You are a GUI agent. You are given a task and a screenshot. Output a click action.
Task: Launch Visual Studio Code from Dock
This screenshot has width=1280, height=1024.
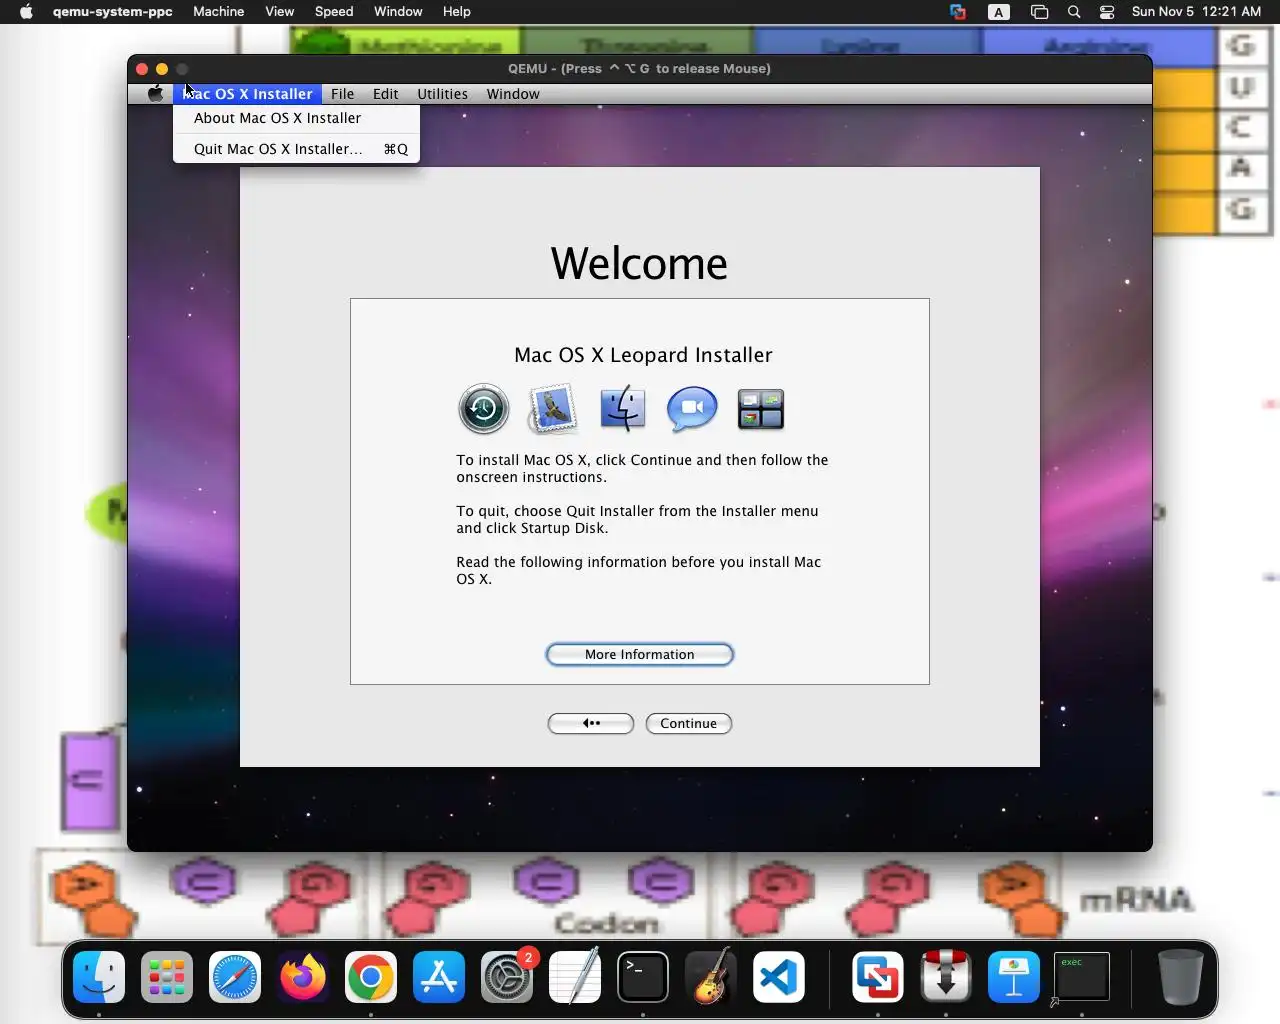(779, 977)
